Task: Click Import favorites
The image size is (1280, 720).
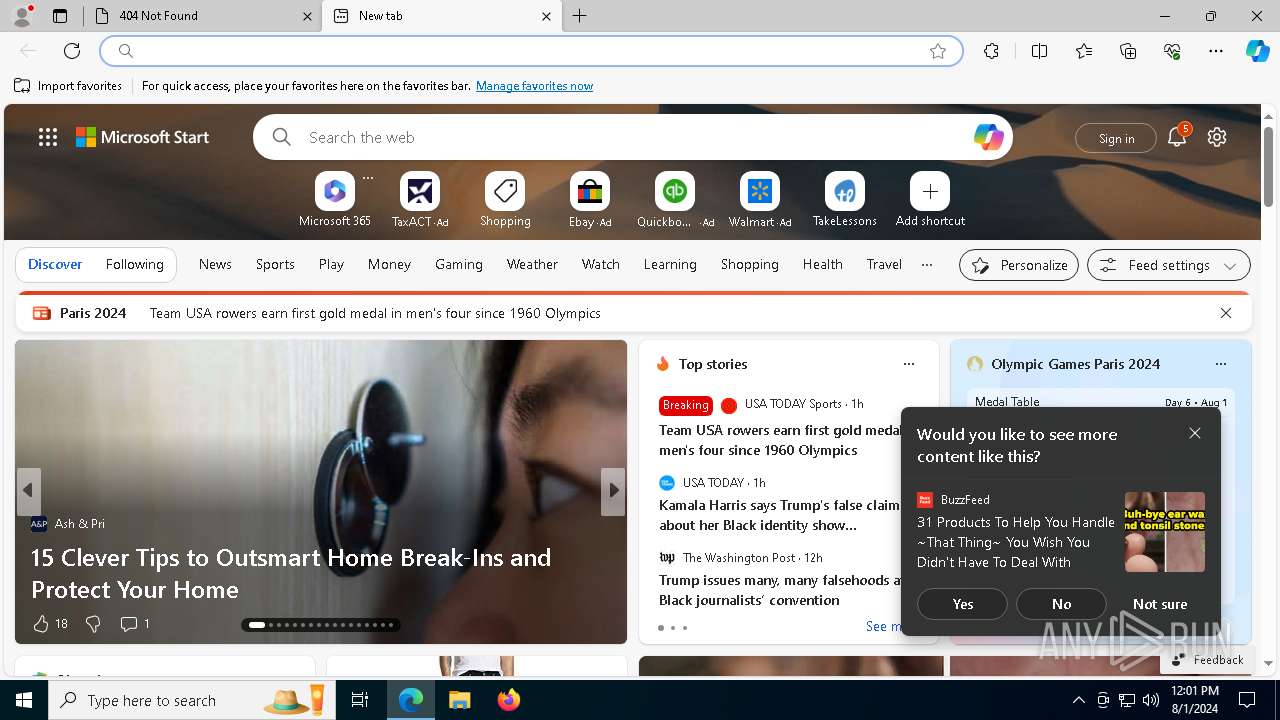Action: point(69,86)
